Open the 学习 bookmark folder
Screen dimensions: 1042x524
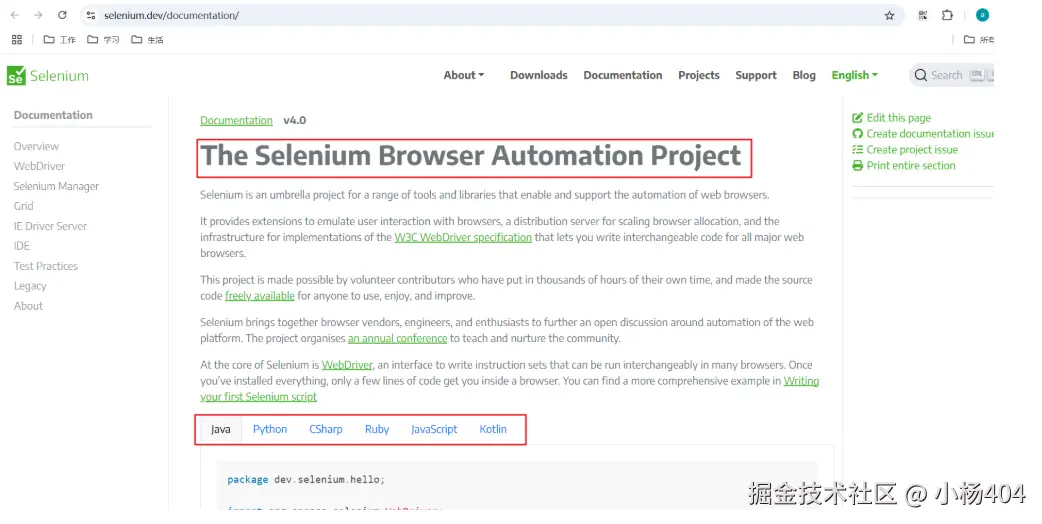tap(103, 40)
